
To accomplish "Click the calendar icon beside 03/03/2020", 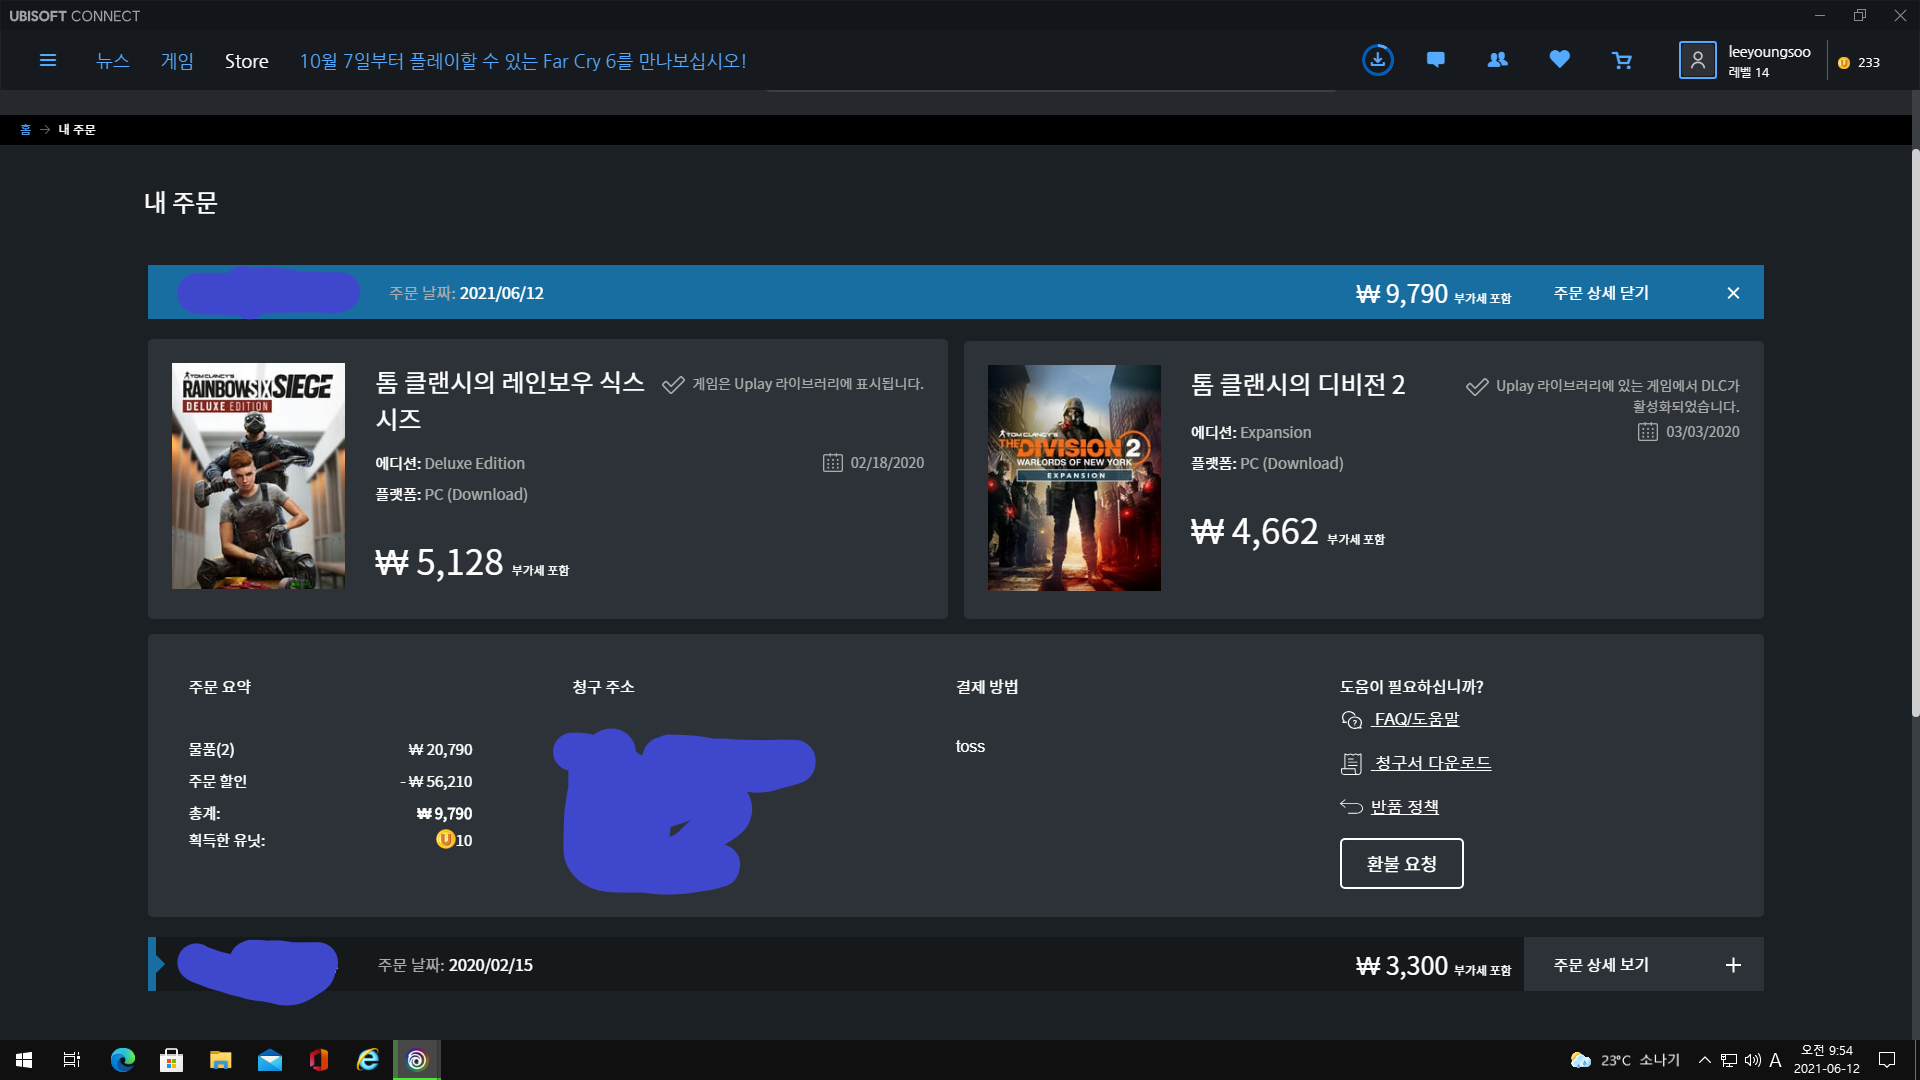I will tap(1647, 432).
